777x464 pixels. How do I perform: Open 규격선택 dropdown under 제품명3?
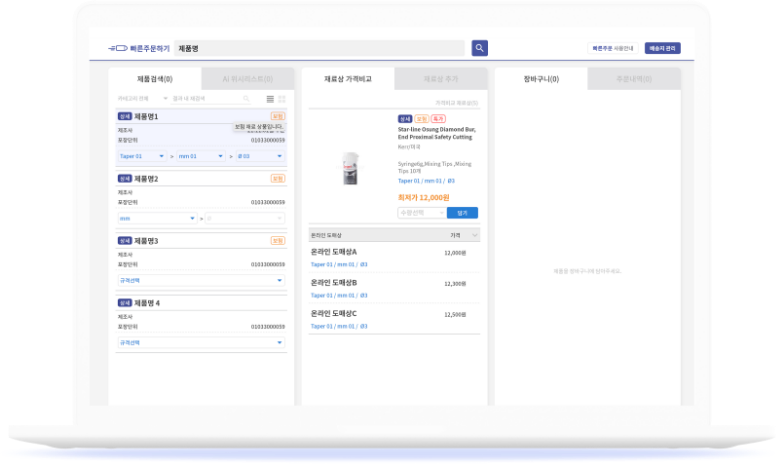pyautogui.click(x=201, y=281)
